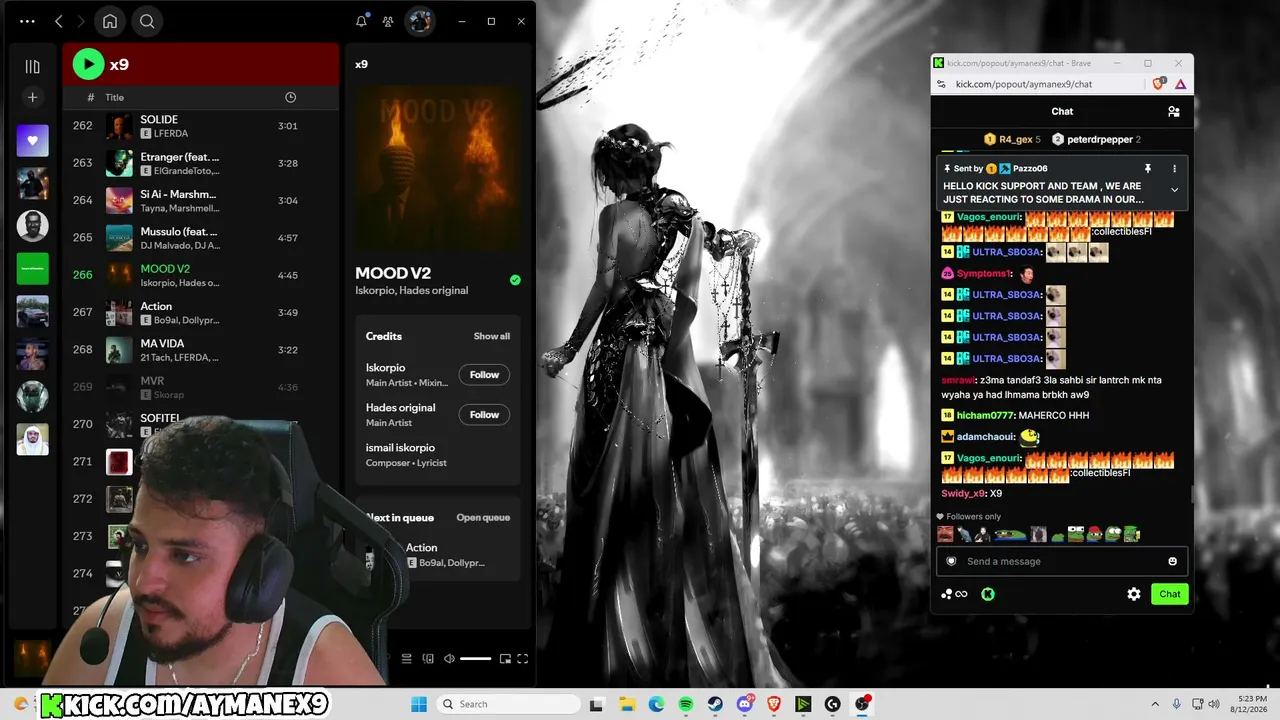
Task: Insert the red-cap Pepe emote
Action: pyautogui.click(x=1094, y=534)
